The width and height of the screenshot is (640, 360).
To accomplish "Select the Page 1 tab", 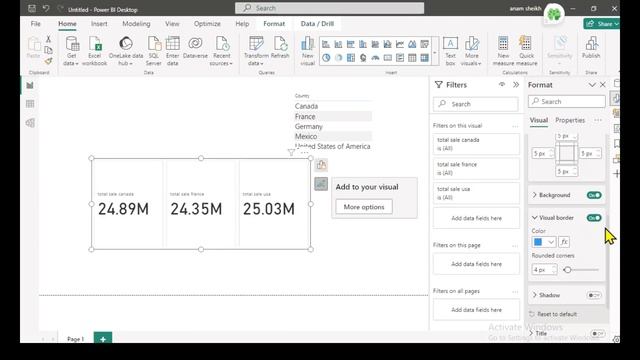I will (76, 339).
